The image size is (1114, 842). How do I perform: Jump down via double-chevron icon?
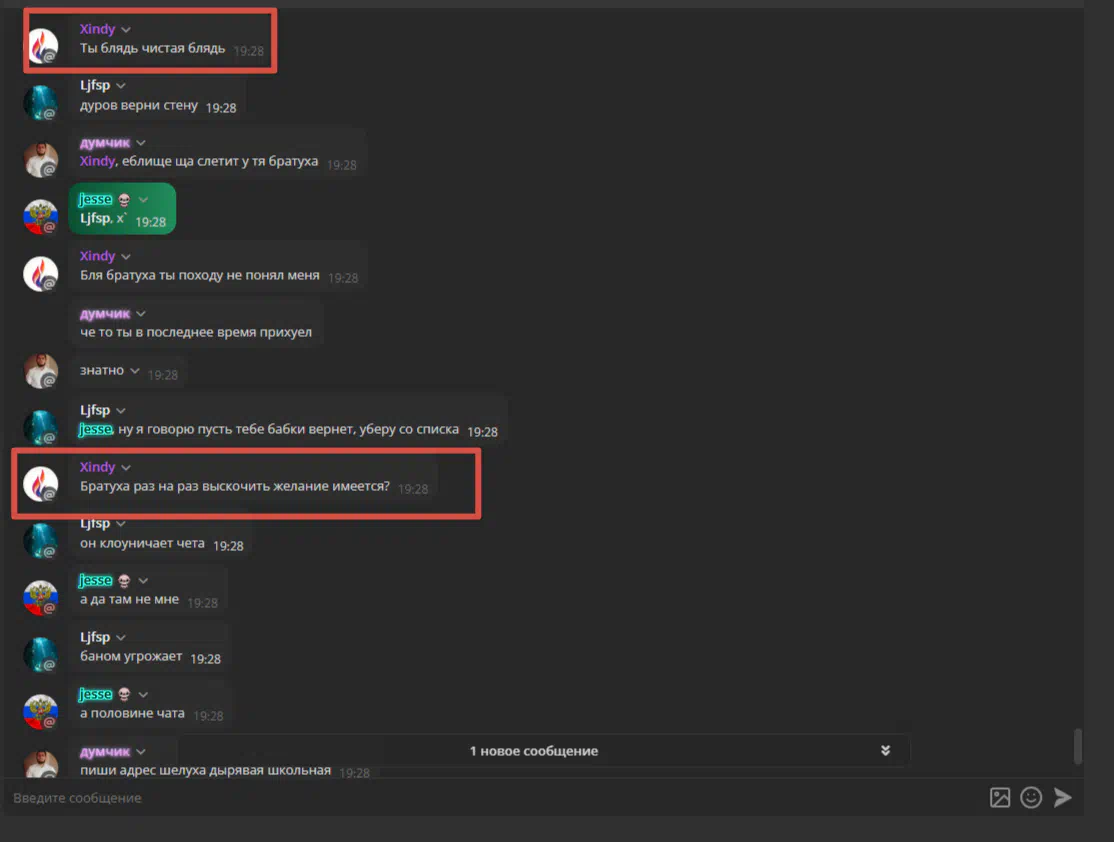point(885,750)
